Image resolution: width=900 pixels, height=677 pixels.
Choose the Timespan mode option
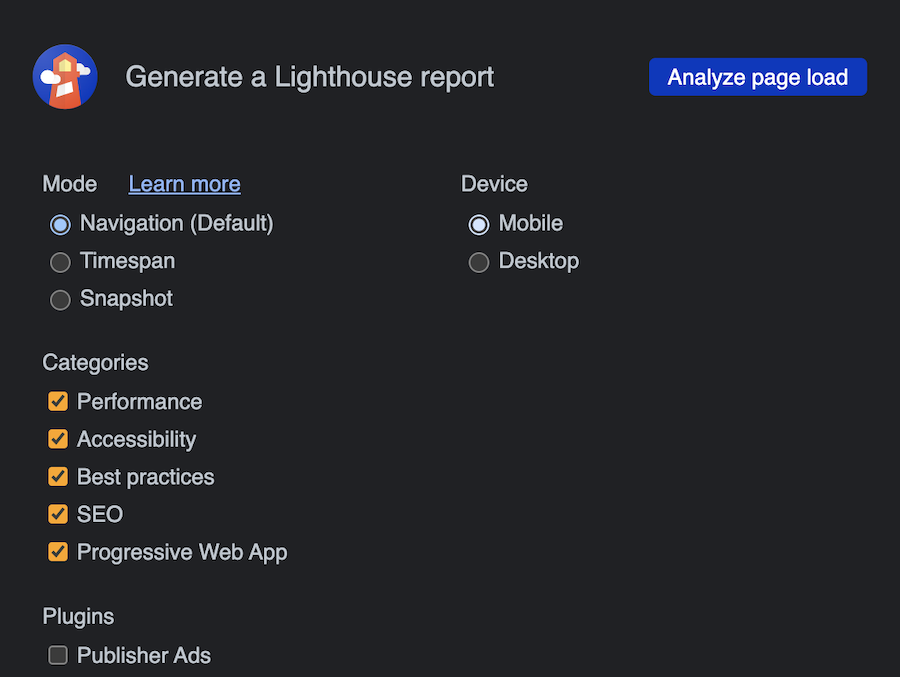pos(60,262)
